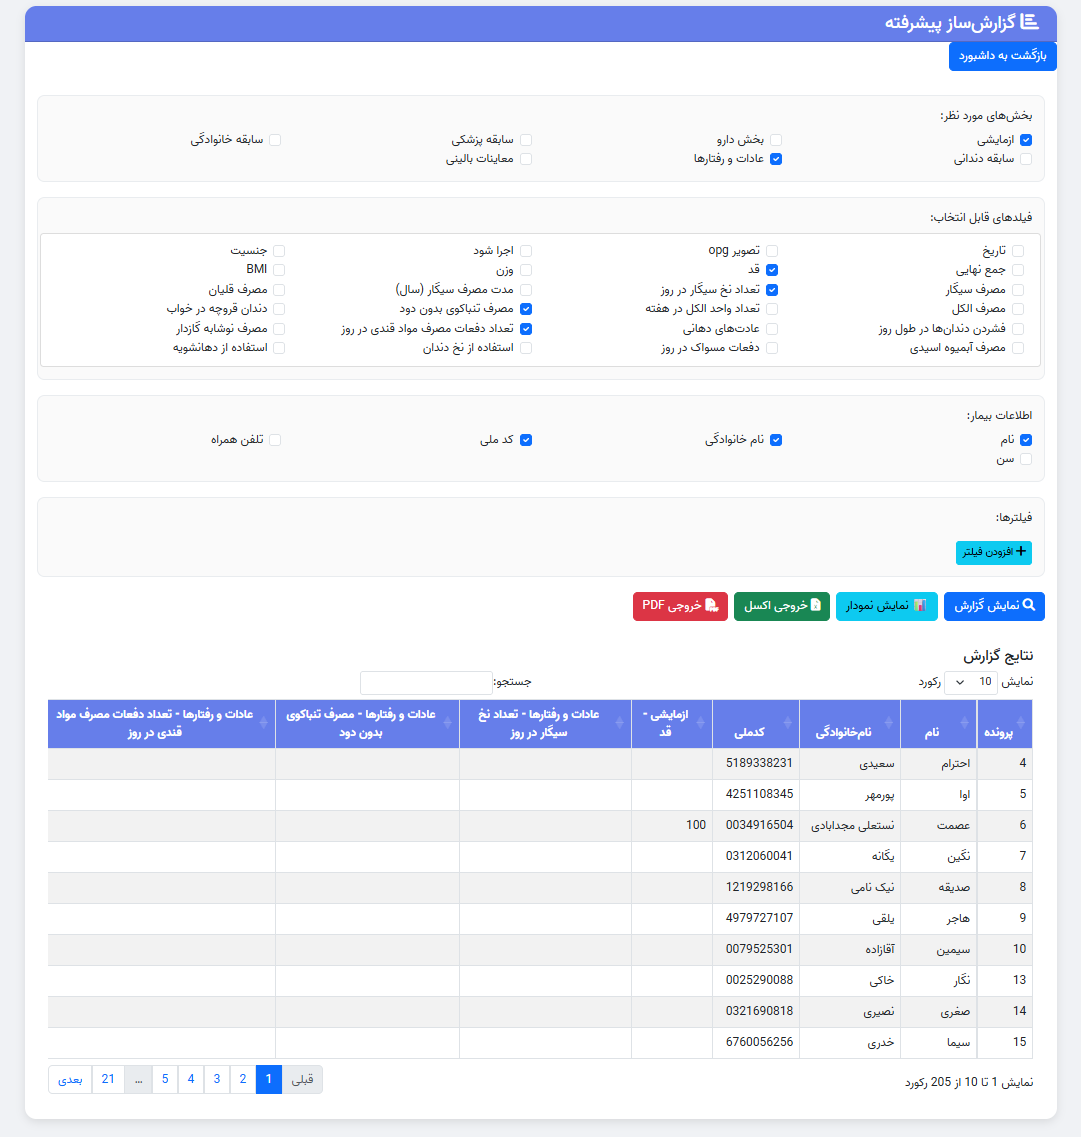Check دندان قروچه در خواب checkbox
The image size is (1081, 1137).
click(279, 309)
